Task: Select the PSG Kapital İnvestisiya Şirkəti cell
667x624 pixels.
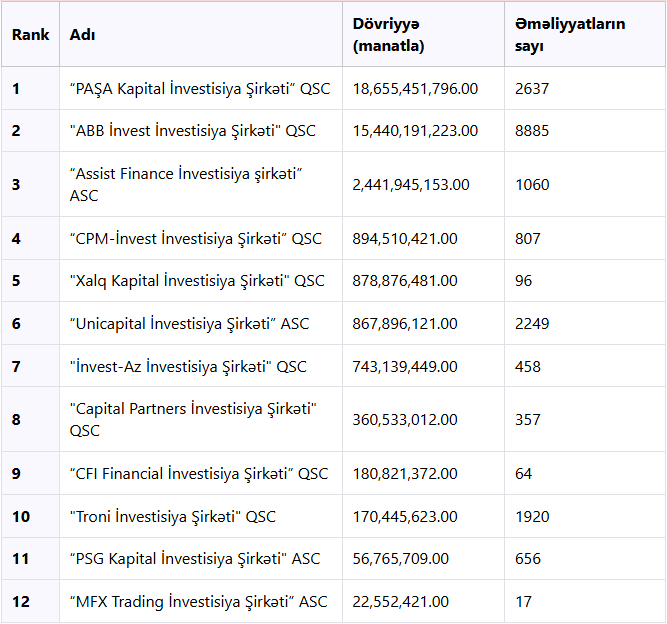Action: click(x=195, y=559)
